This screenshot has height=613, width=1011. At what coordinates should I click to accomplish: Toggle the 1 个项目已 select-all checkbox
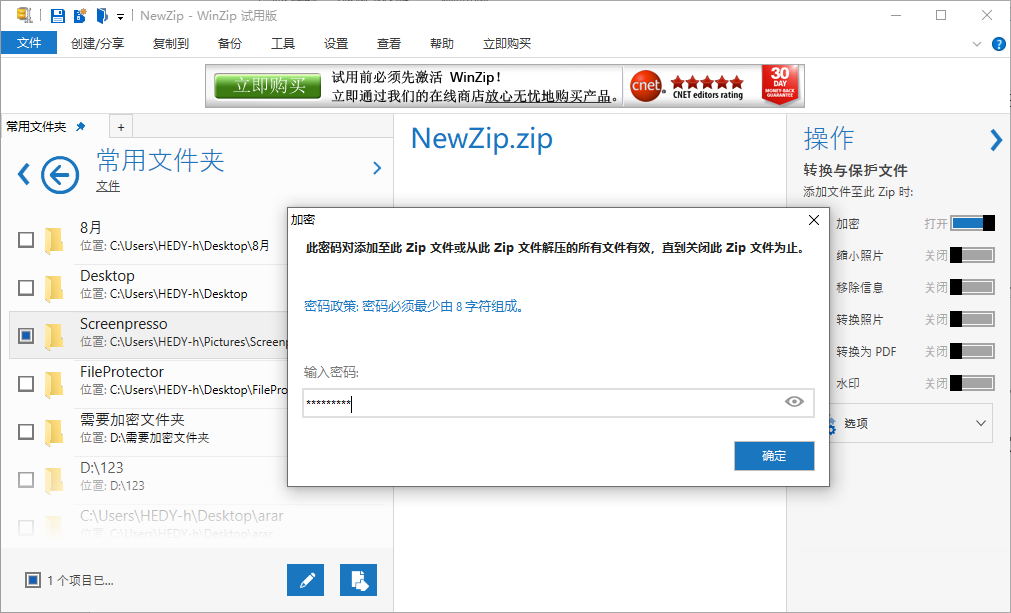pyautogui.click(x=33, y=580)
